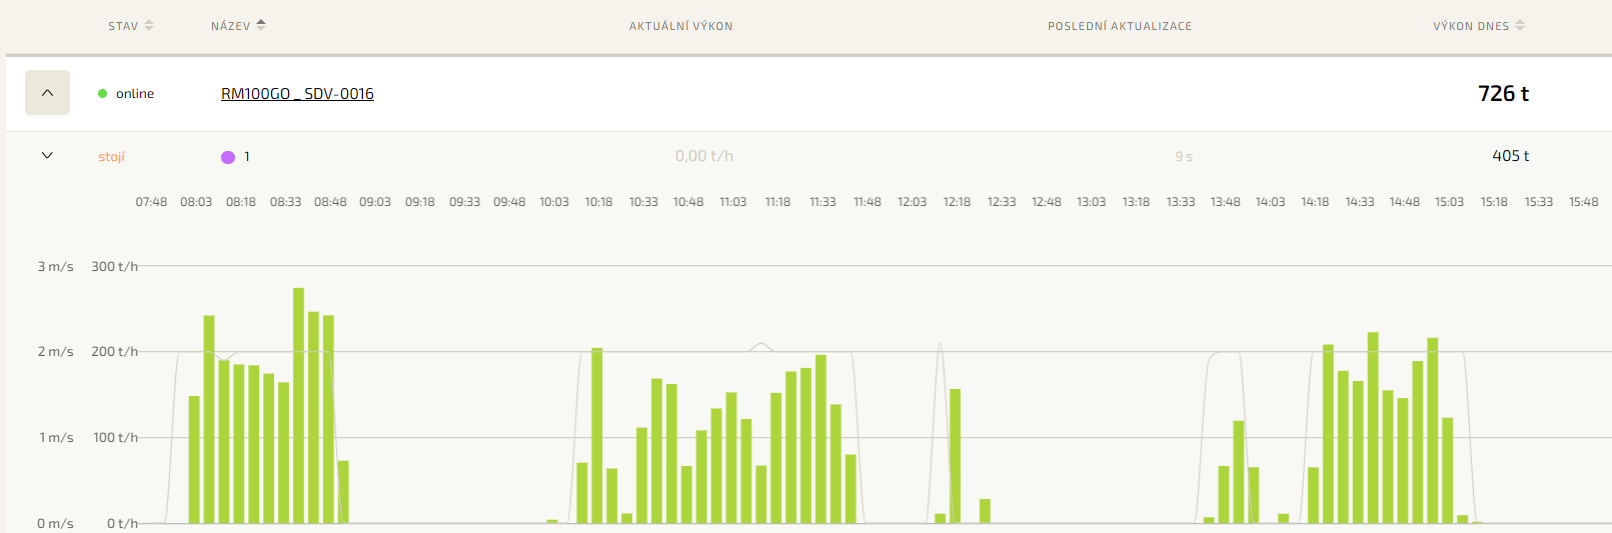Click the STAV column header
1612x533 pixels.
tap(124, 26)
